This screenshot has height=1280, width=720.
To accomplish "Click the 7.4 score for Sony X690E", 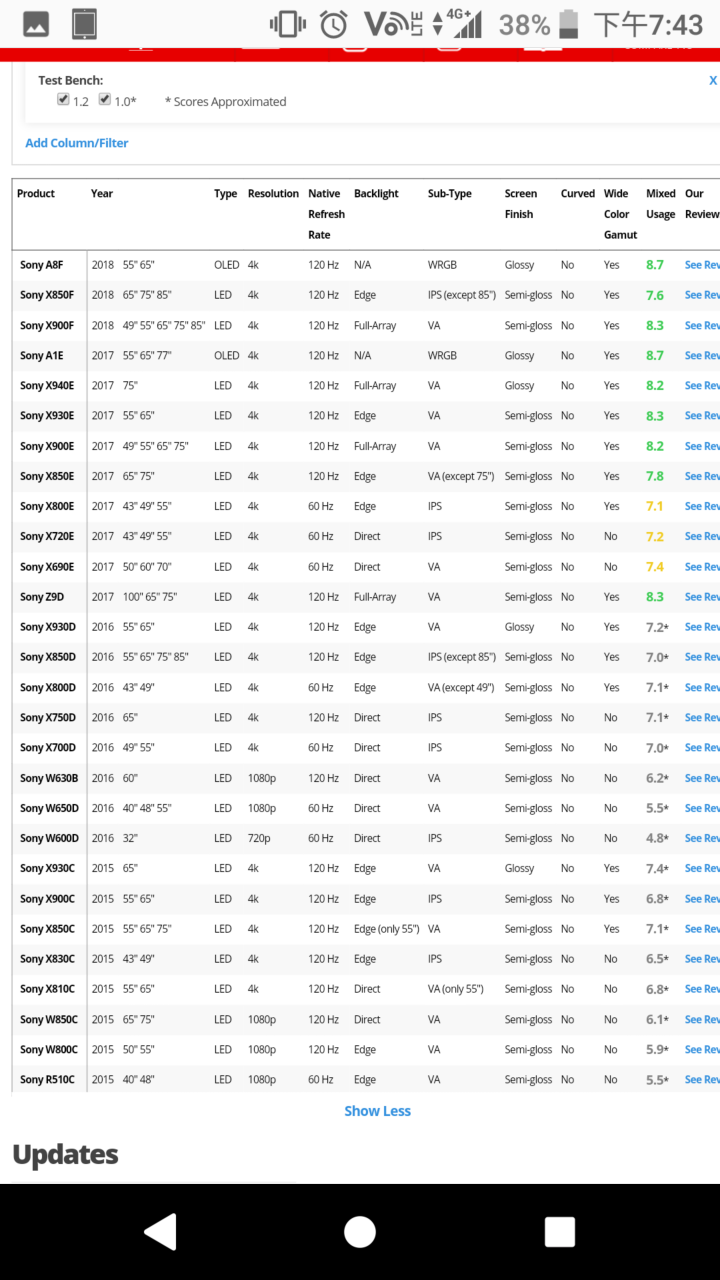I will coord(655,567).
